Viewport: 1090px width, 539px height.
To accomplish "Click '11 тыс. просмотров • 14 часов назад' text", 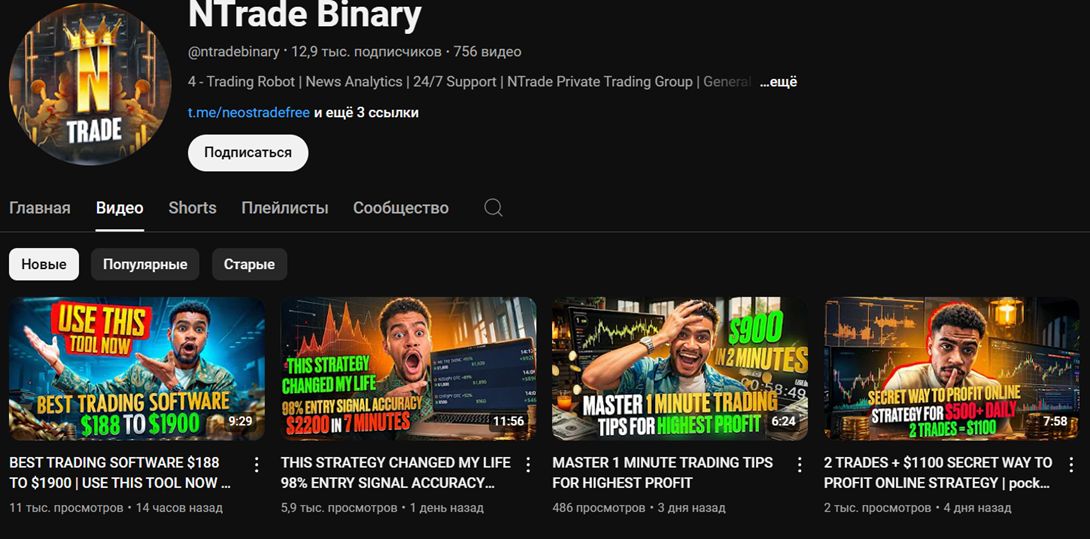I will point(116,508).
